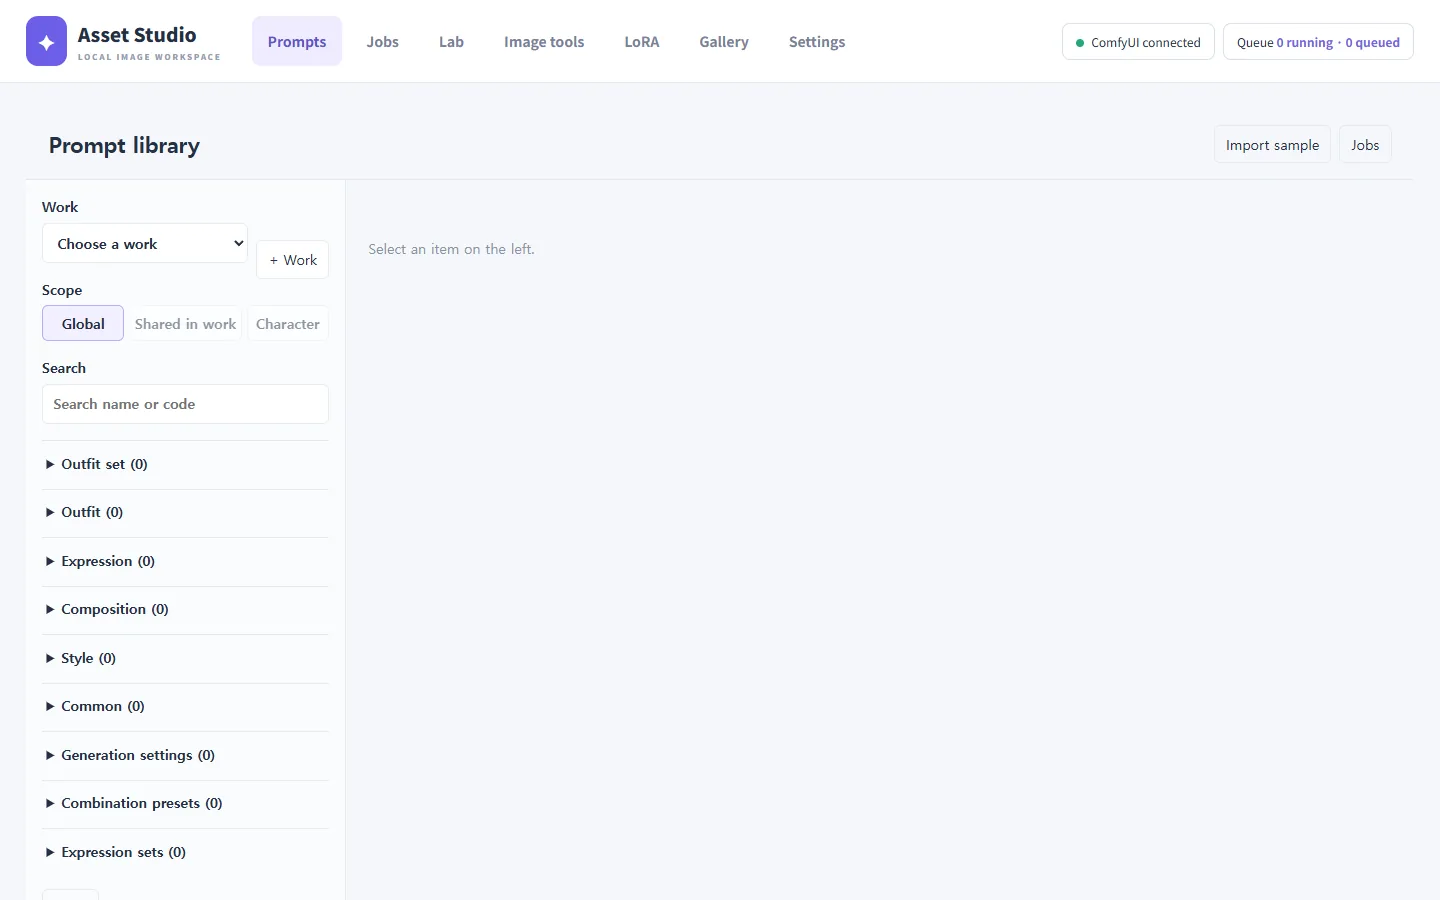Image resolution: width=1440 pixels, height=900 pixels.
Task: Click the Select an item on the left text
Action: click(x=451, y=249)
